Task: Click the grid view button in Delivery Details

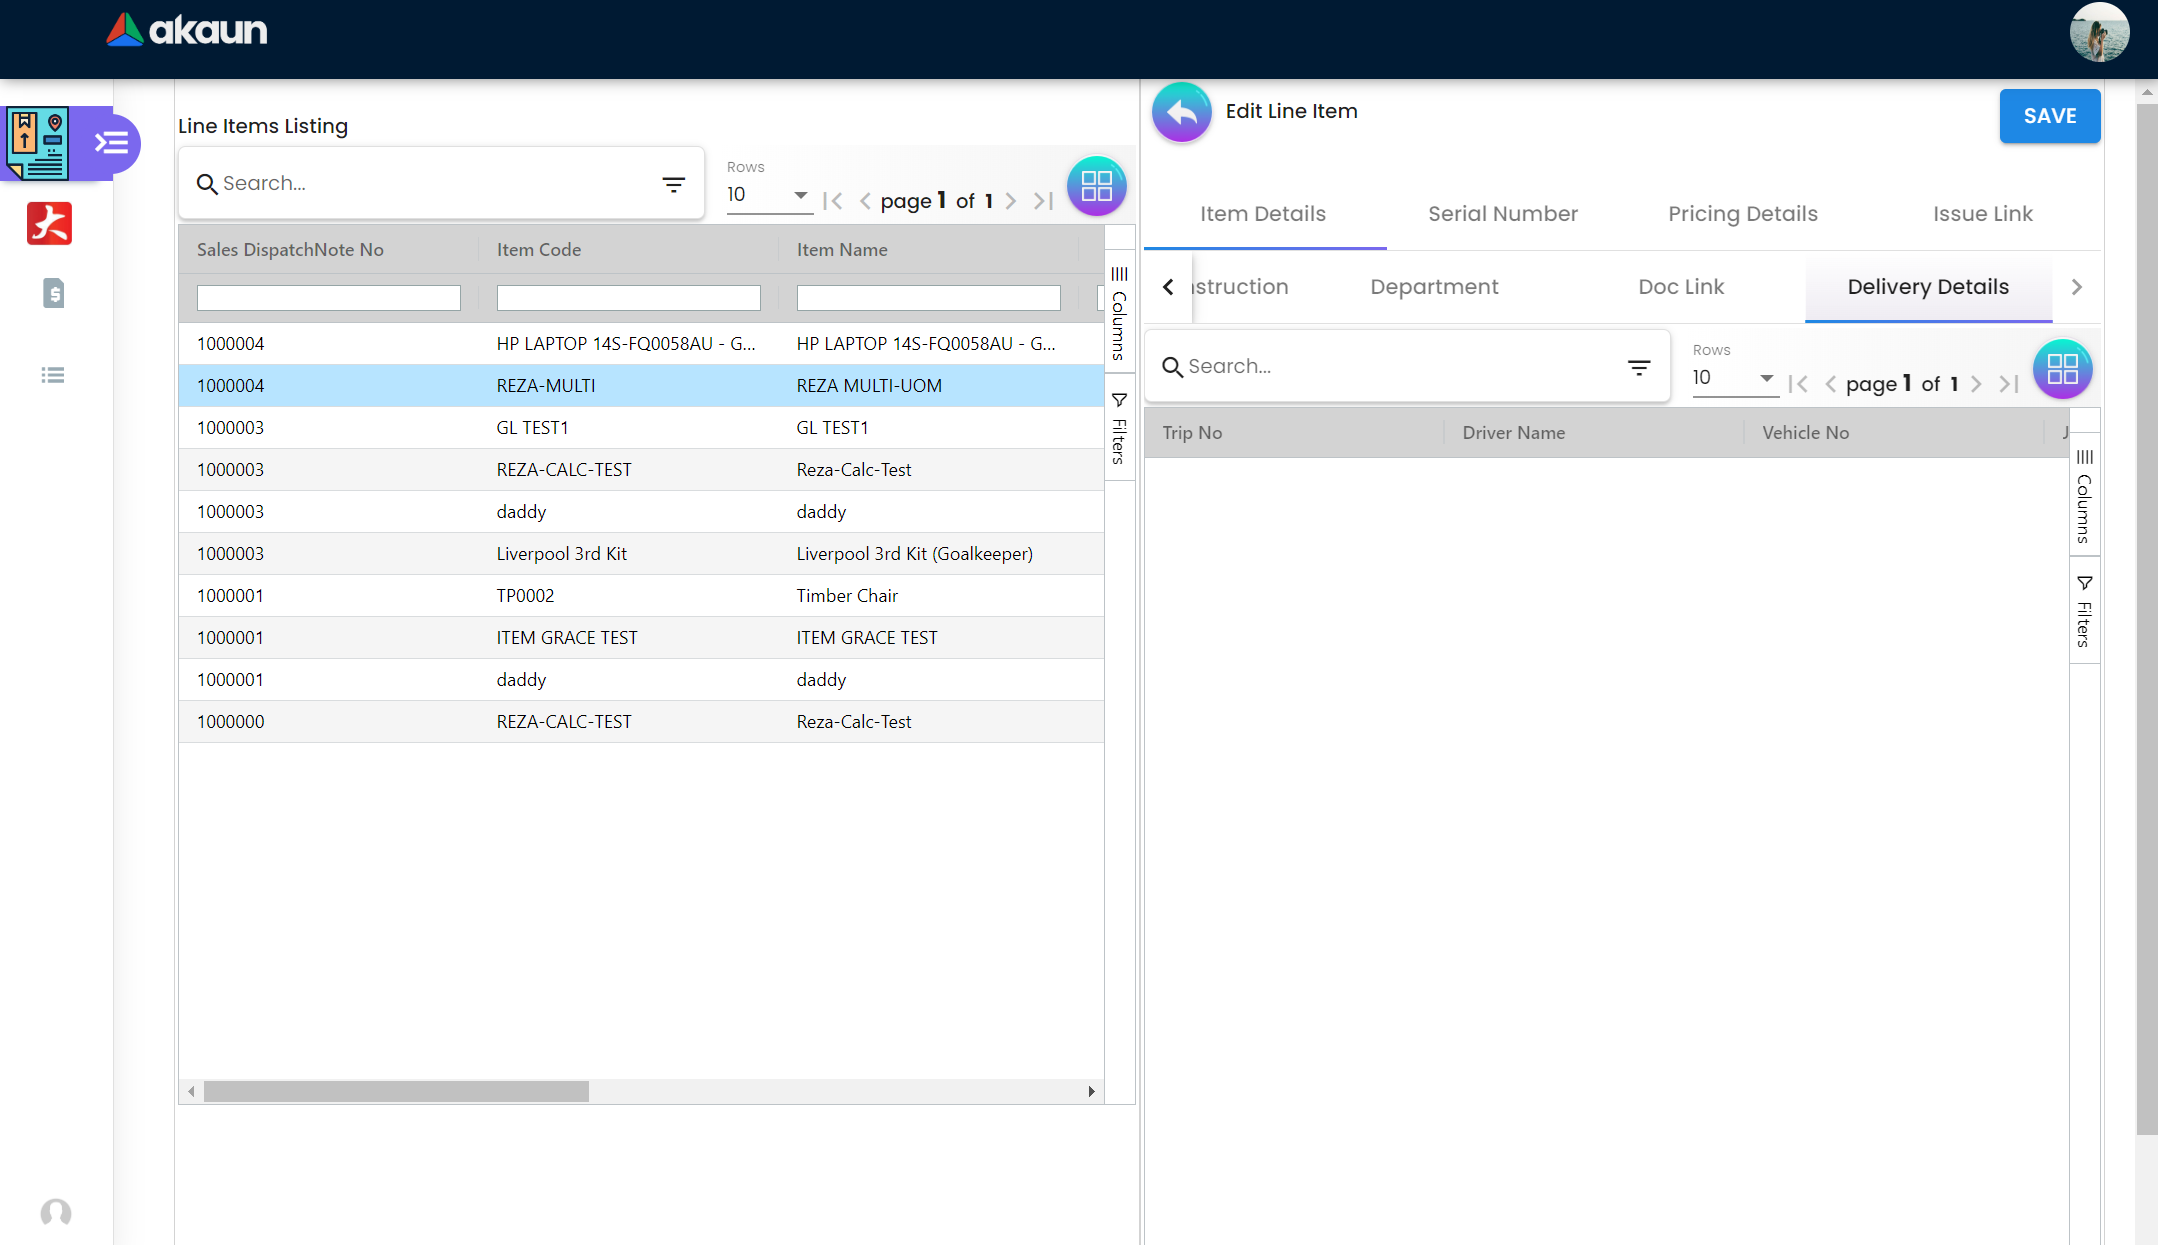Action: point(2061,369)
